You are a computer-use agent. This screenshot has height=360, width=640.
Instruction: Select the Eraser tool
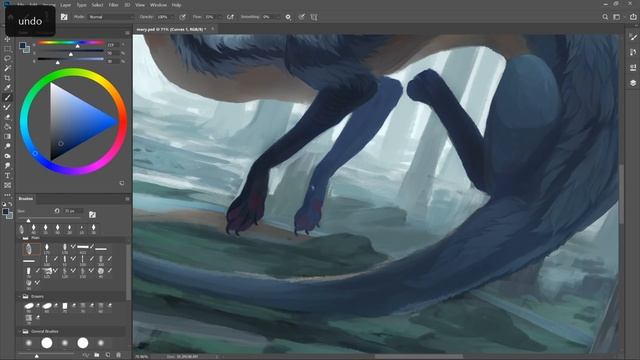[x=7, y=117]
